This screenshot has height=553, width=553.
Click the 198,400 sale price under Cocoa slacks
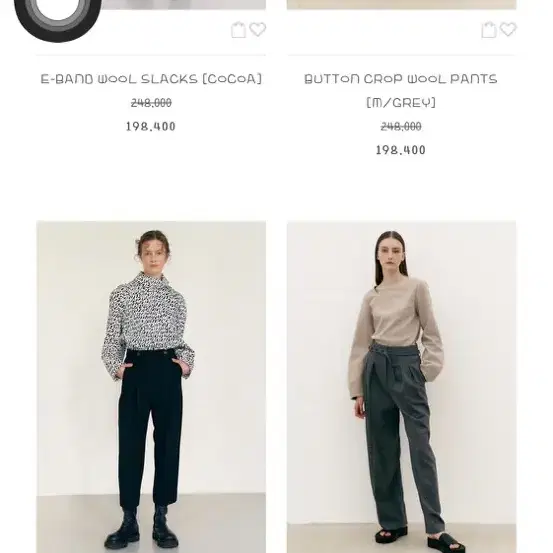[x=151, y=126]
